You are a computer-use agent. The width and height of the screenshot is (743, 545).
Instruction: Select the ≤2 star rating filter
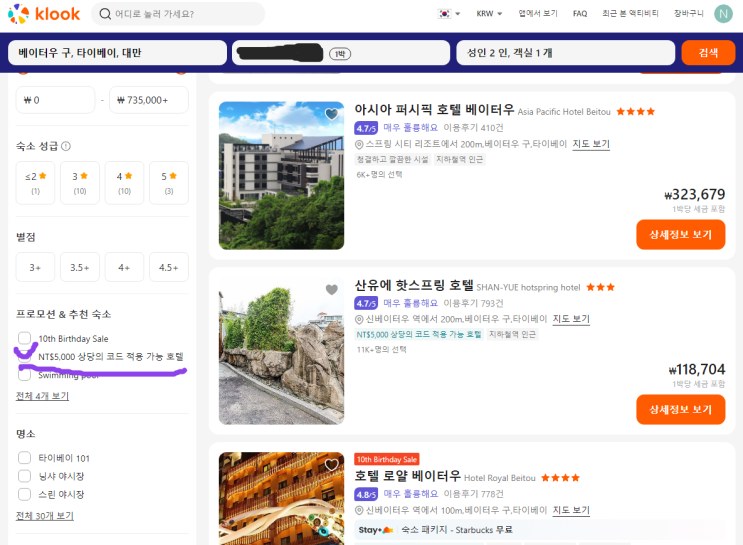(36, 183)
